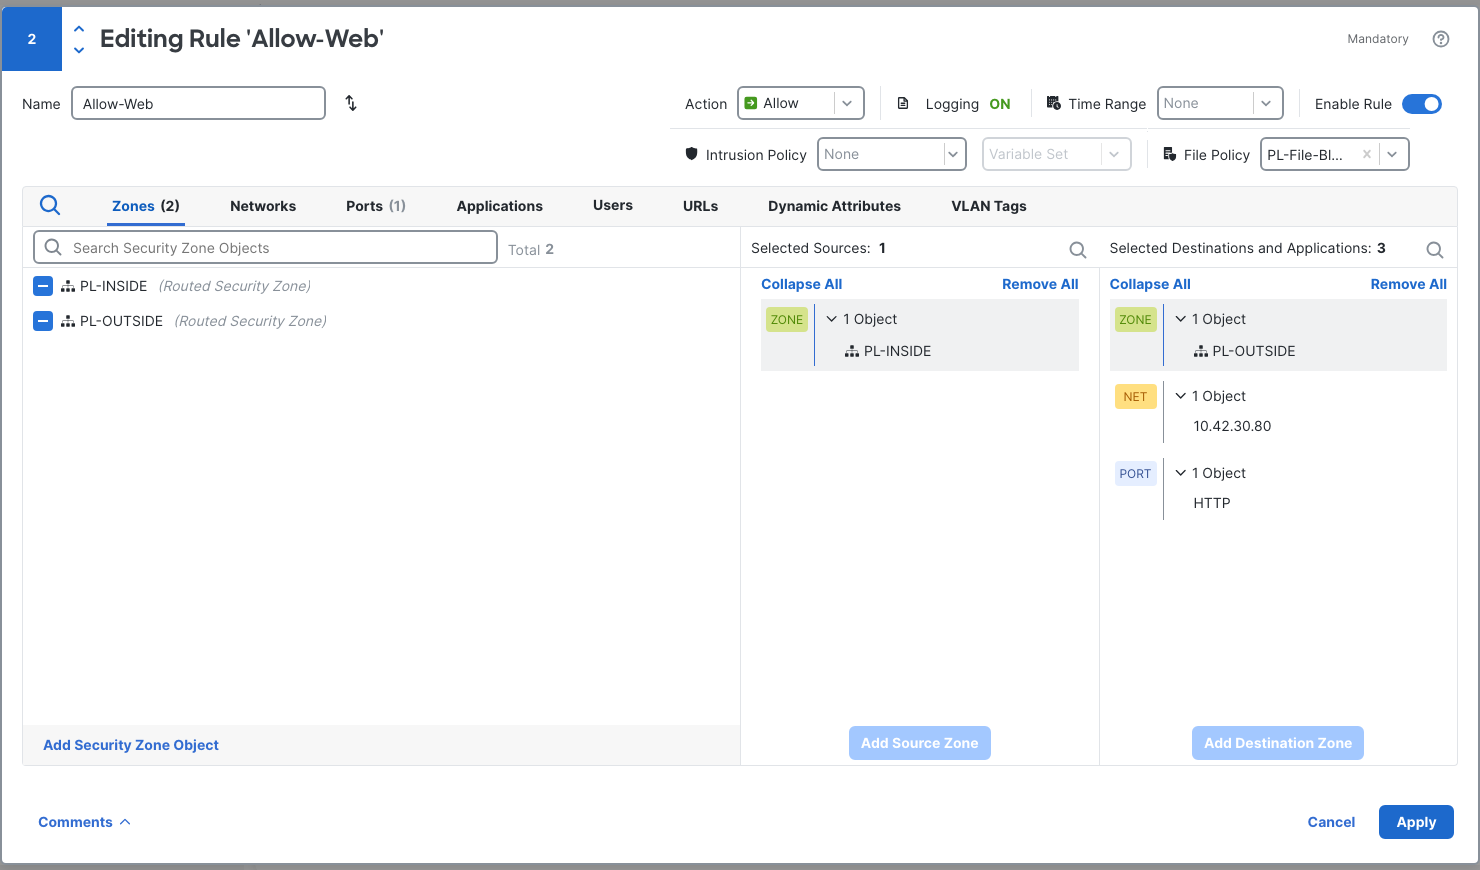This screenshot has width=1480, height=870.
Task: Click the Search Security Zone Objects field
Action: (265, 247)
